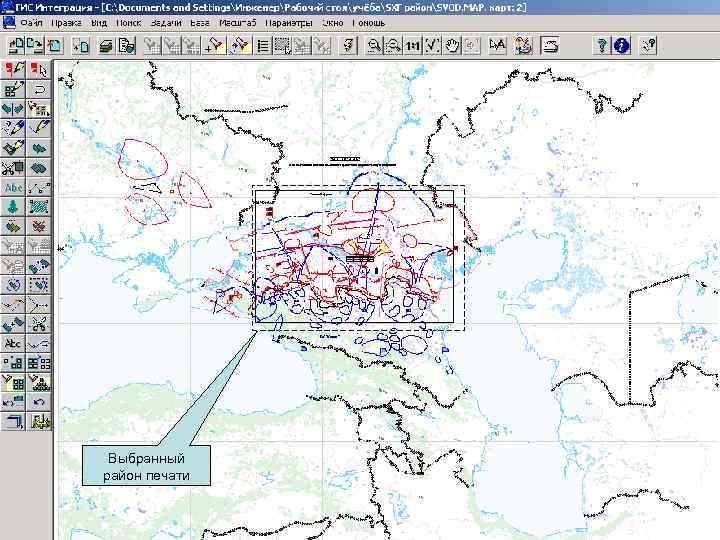Screen dimensions: 720x540
Task: Select the red flag with cursor tool
Action: click(x=39, y=70)
